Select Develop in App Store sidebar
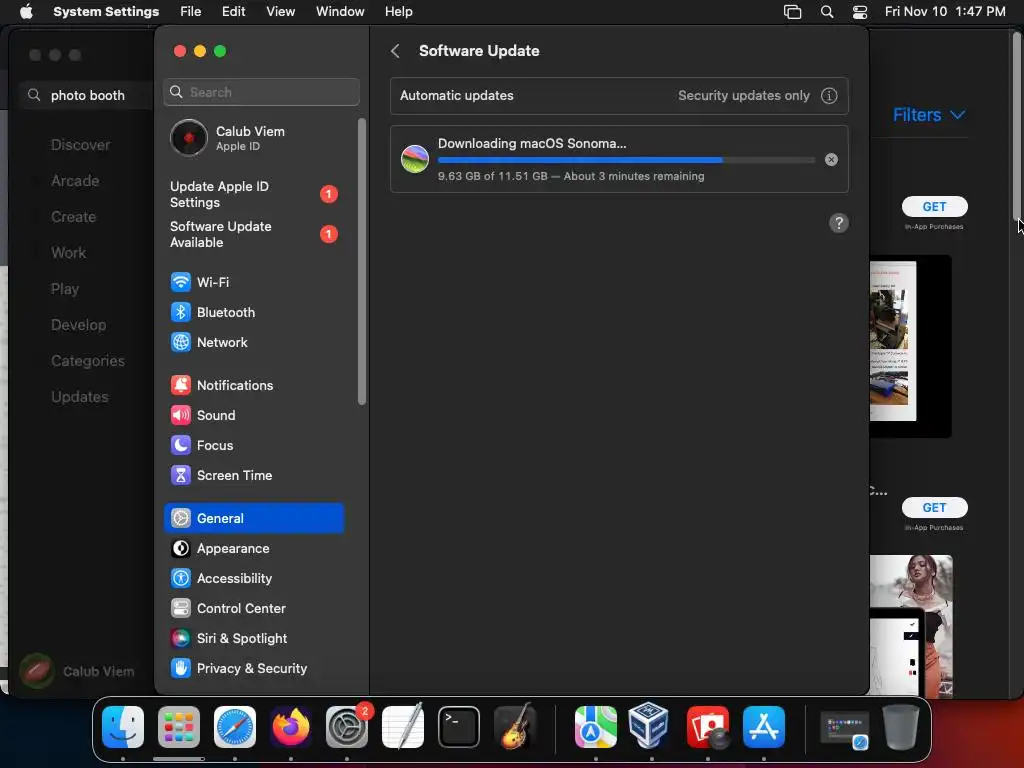Image resolution: width=1024 pixels, height=768 pixels. 78,325
